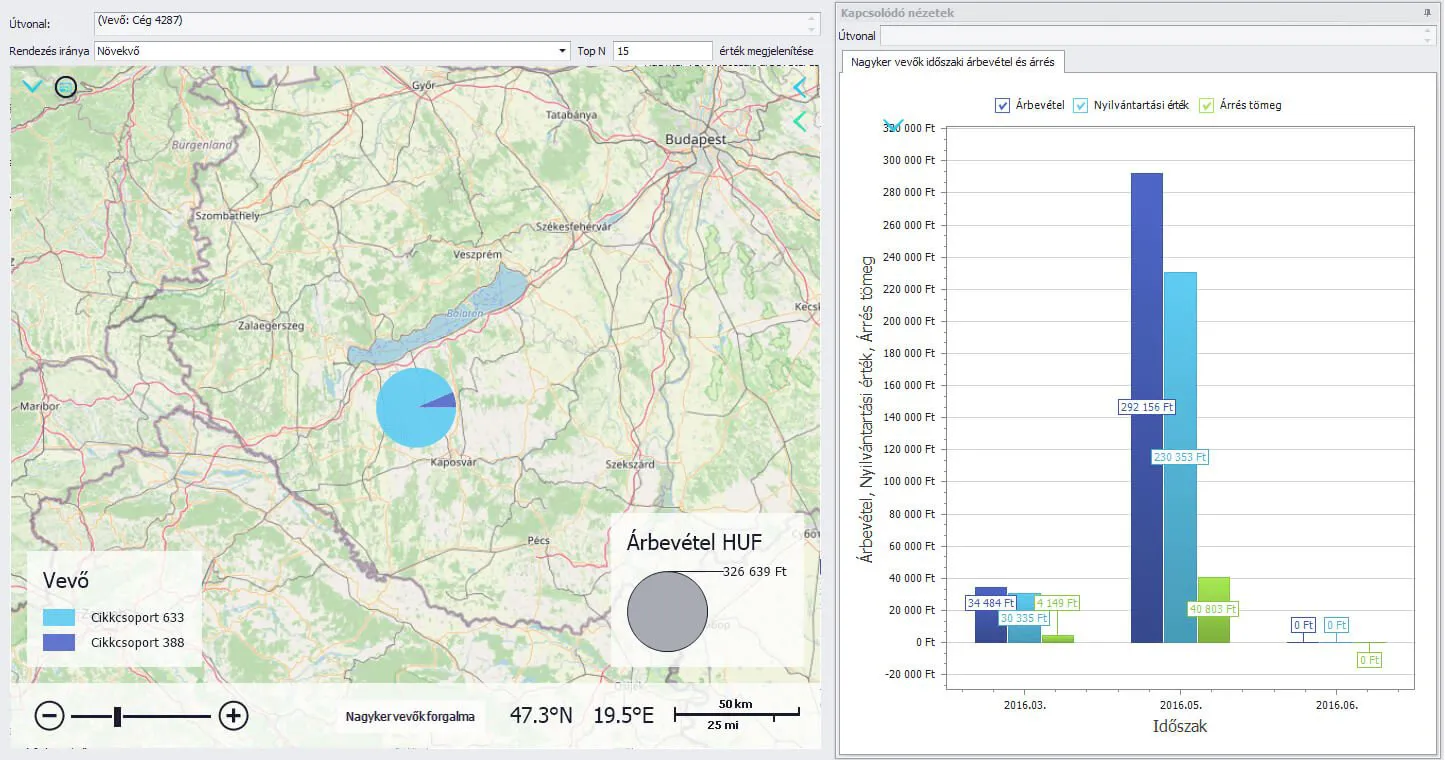Click the teal left chevron on map
Image resolution: width=1445 pixels, height=760 pixels.
[x=799, y=122]
